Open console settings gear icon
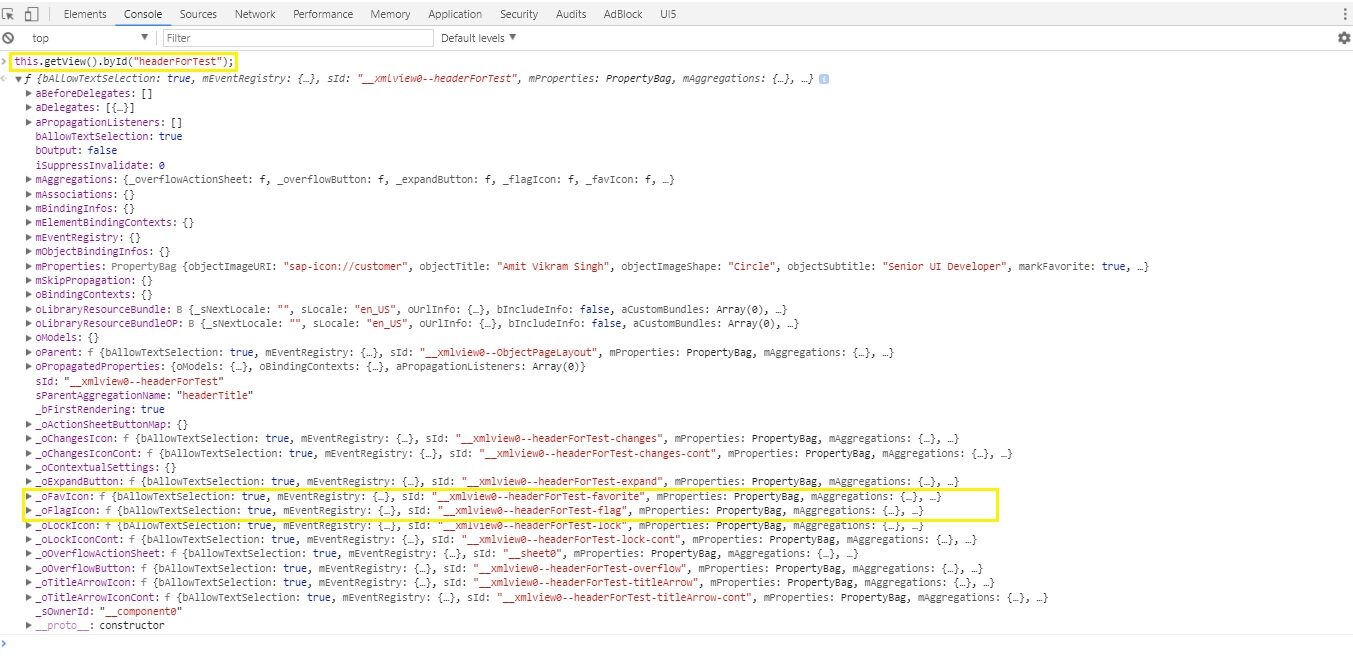Viewport: 1353px width, 669px height. tap(1343, 38)
